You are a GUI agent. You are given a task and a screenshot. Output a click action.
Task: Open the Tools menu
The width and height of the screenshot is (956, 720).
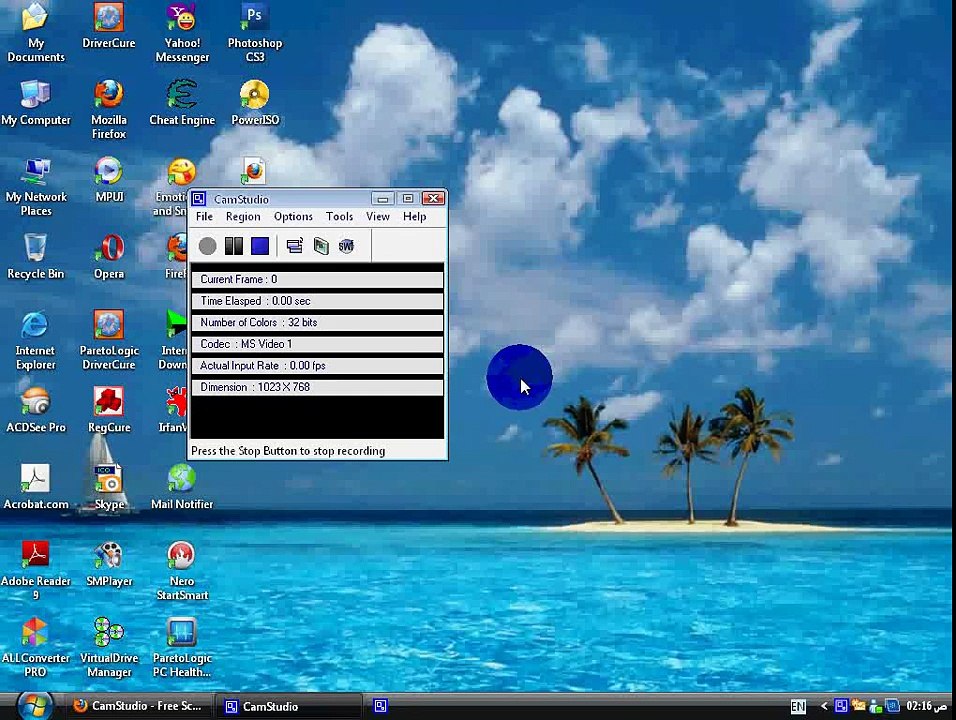(339, 216)
